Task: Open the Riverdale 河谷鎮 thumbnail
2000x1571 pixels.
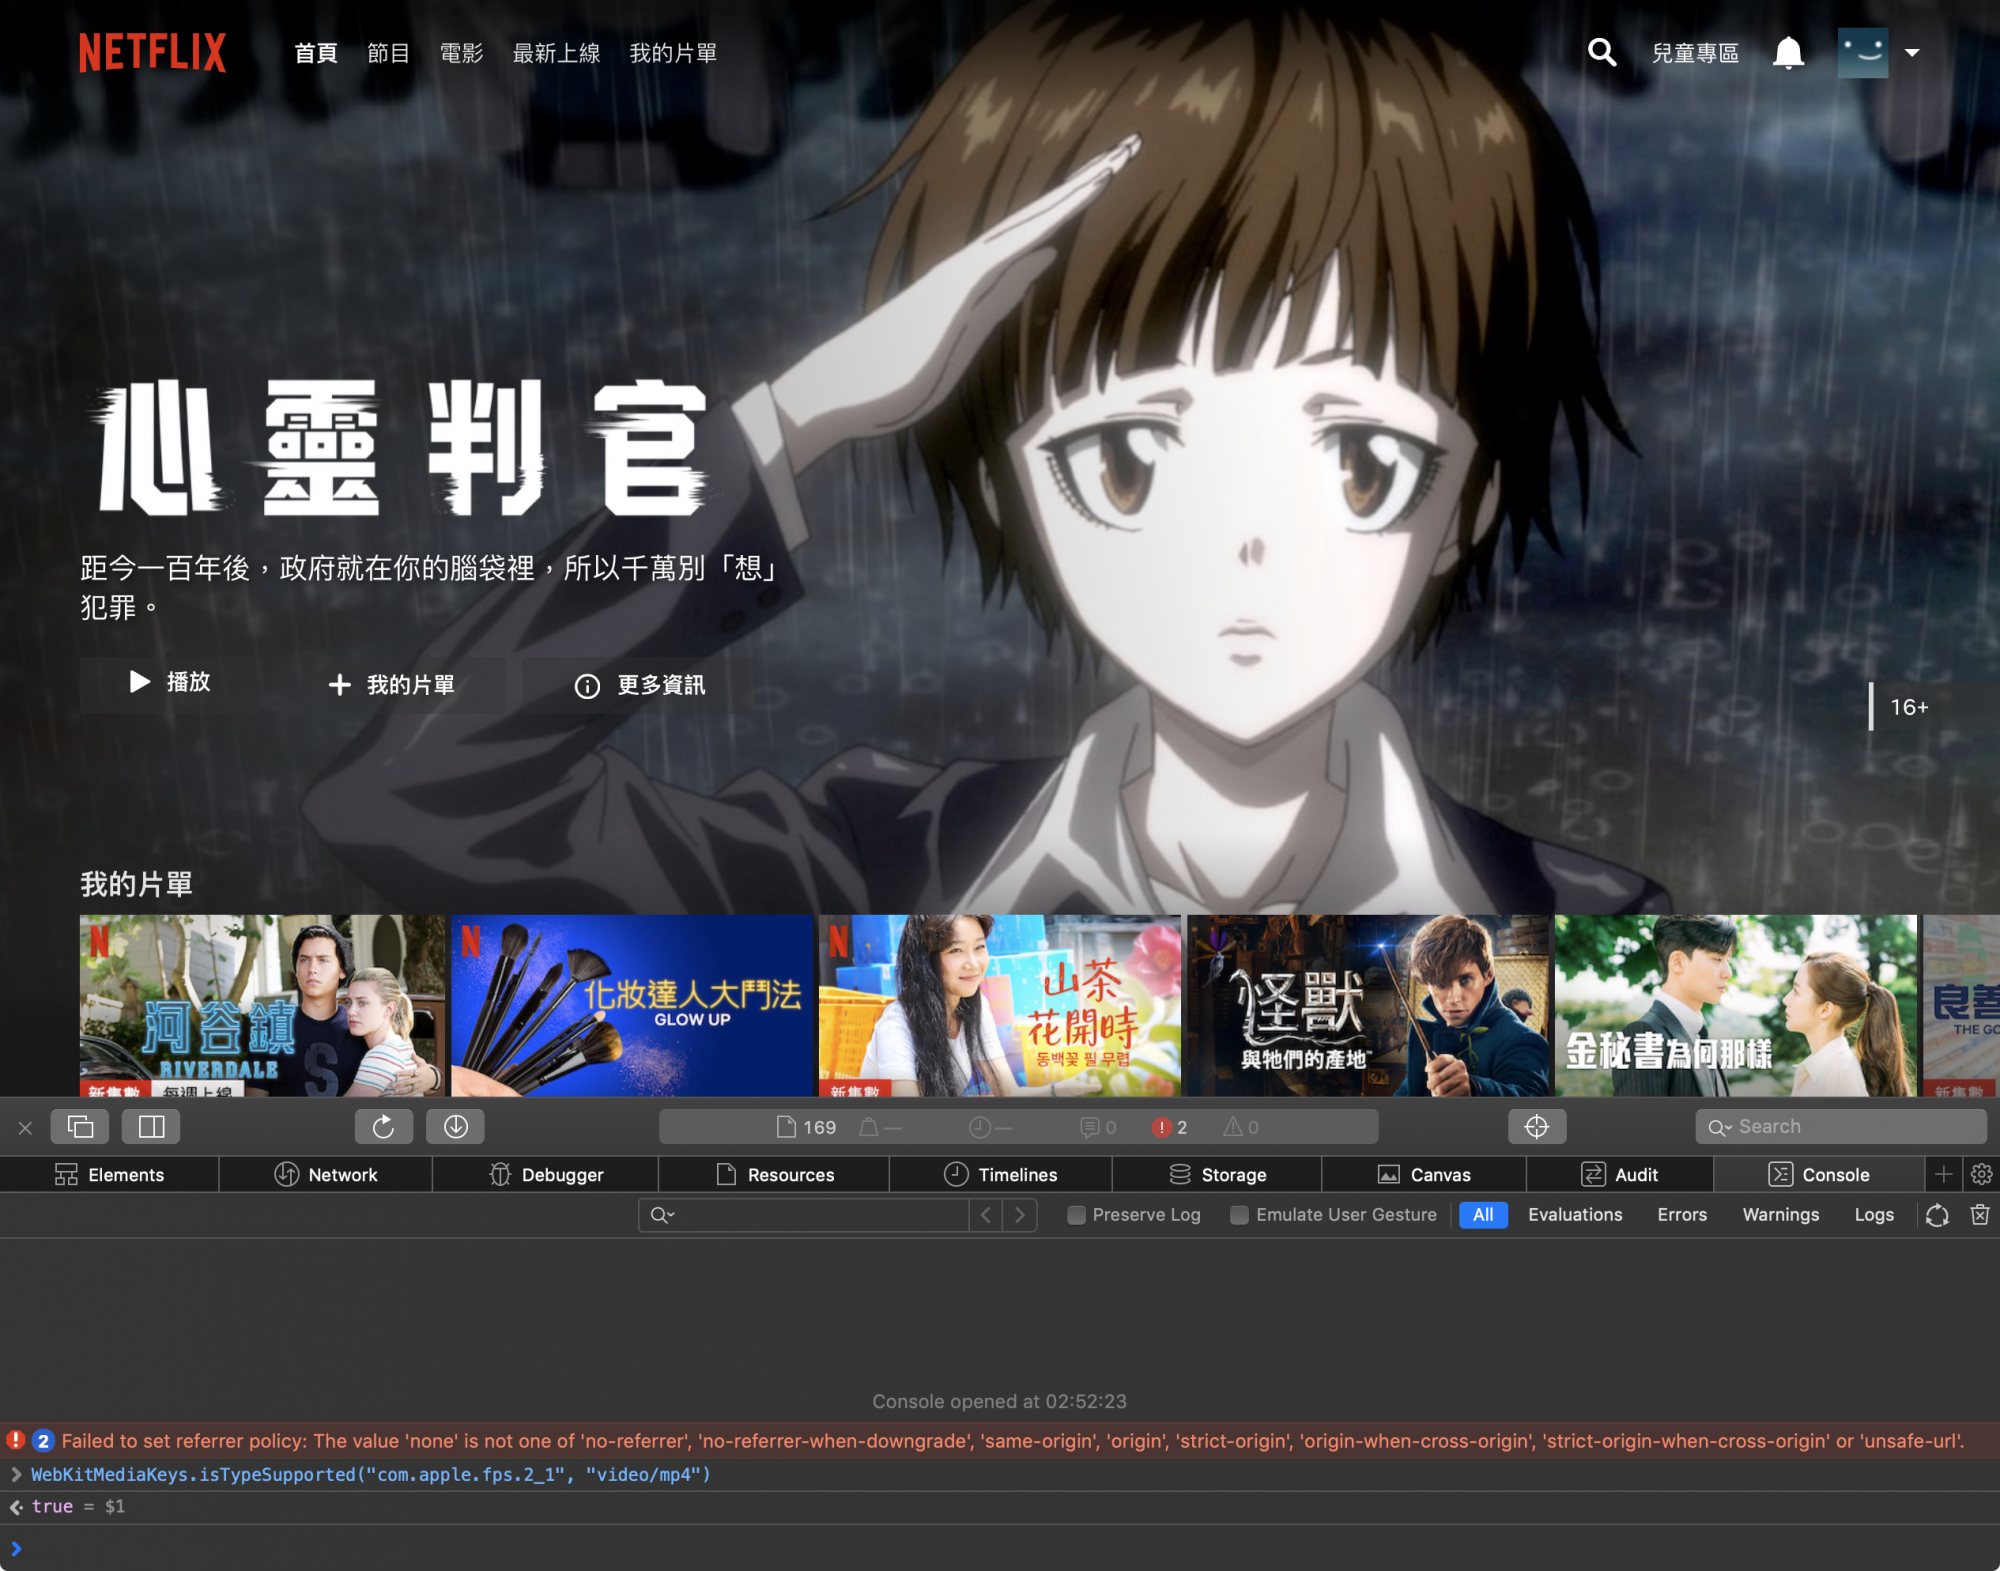Action: (x=262, y=1005)
